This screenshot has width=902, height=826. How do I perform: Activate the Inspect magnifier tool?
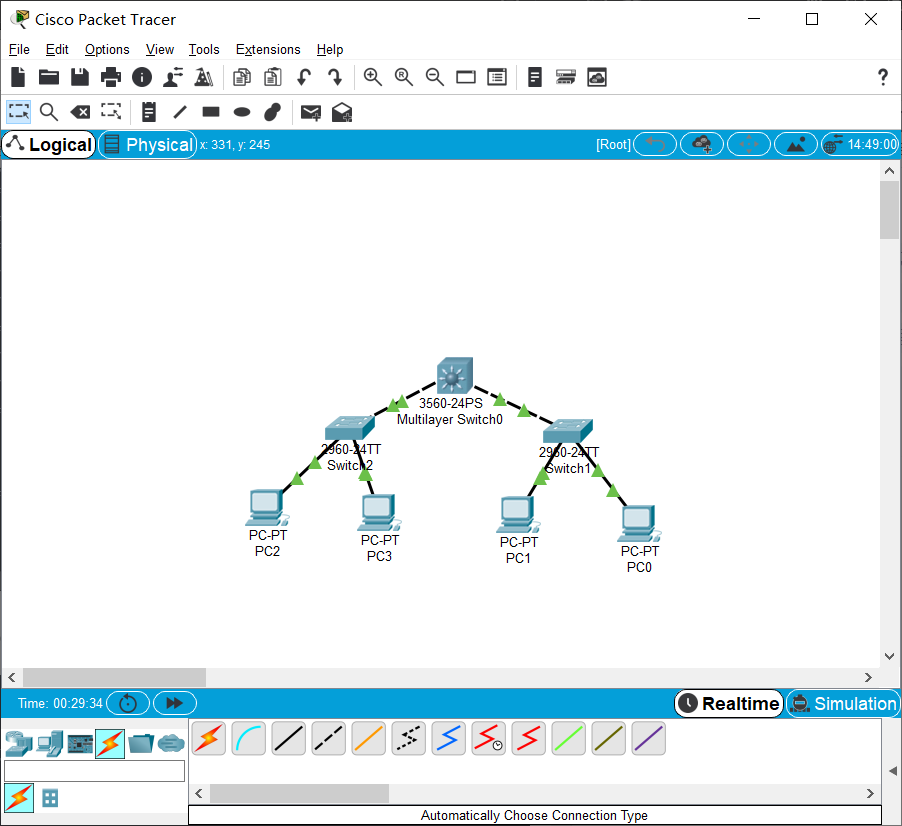pos(49,112)
